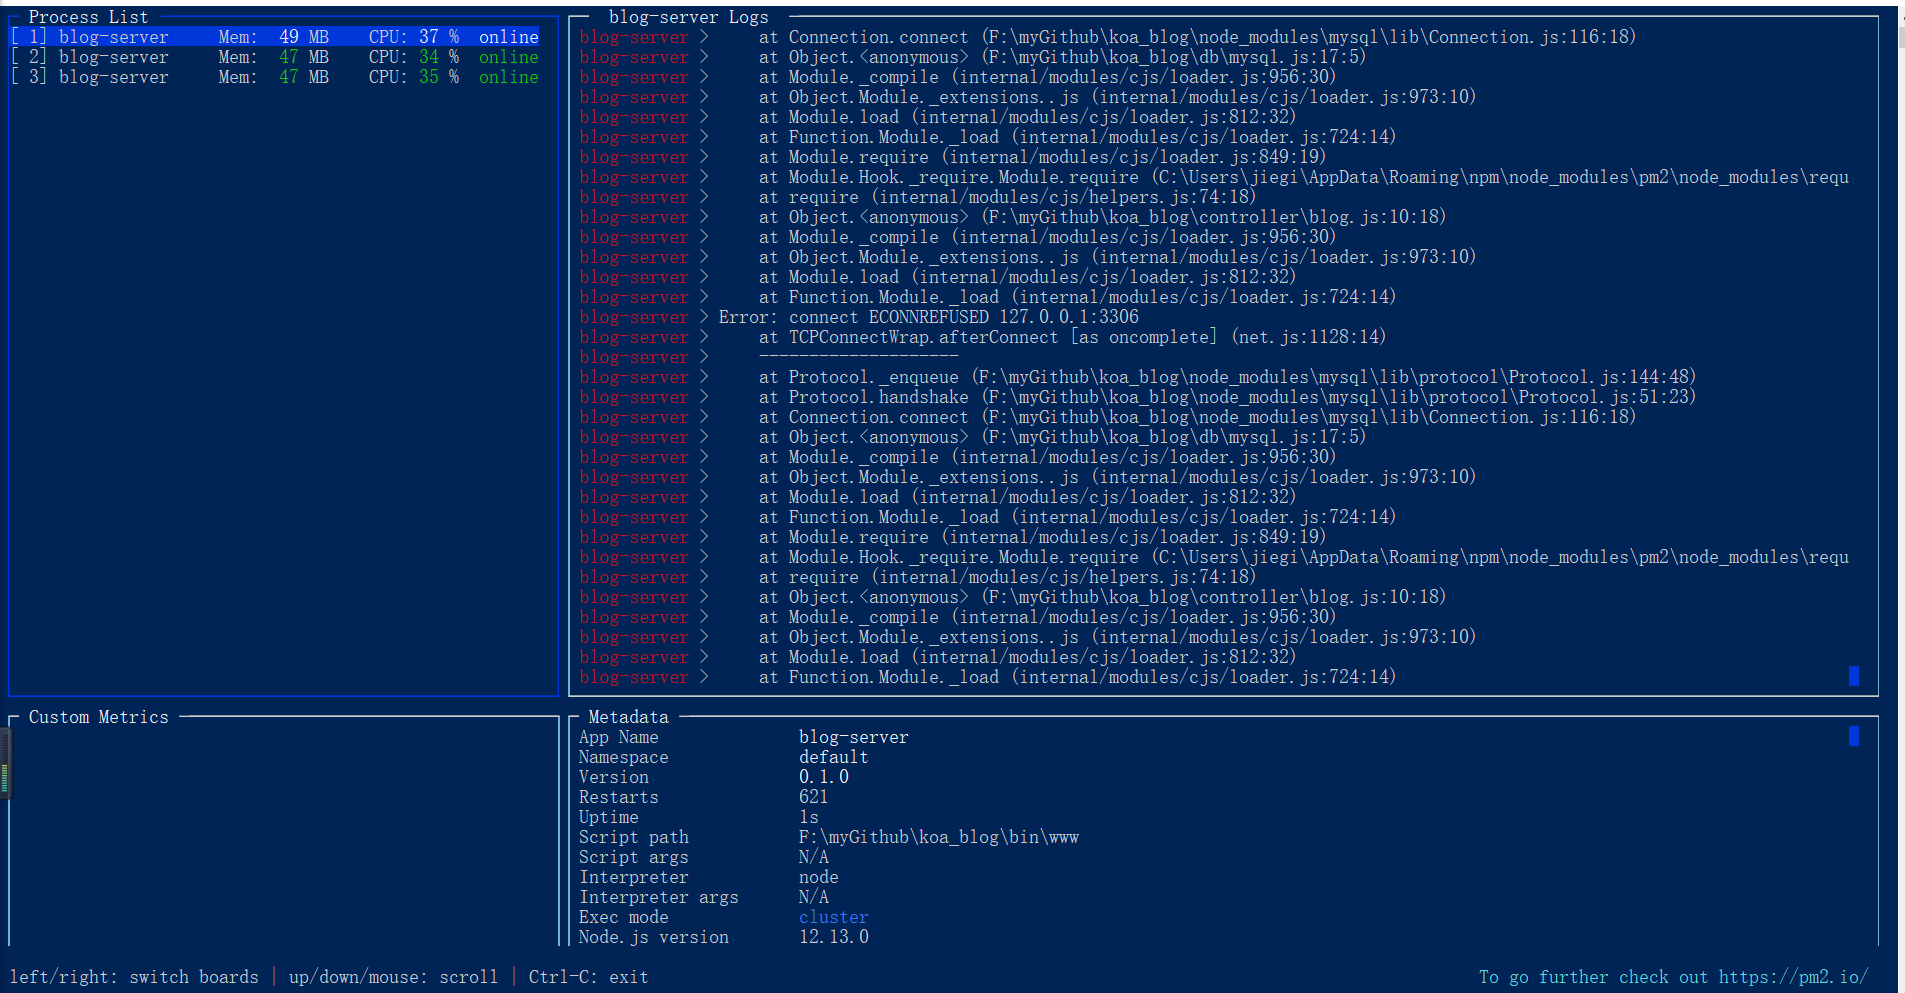Open the https://pm2.io/ link
Viewport: 1905px width, 993px height.
[1793, 977]
